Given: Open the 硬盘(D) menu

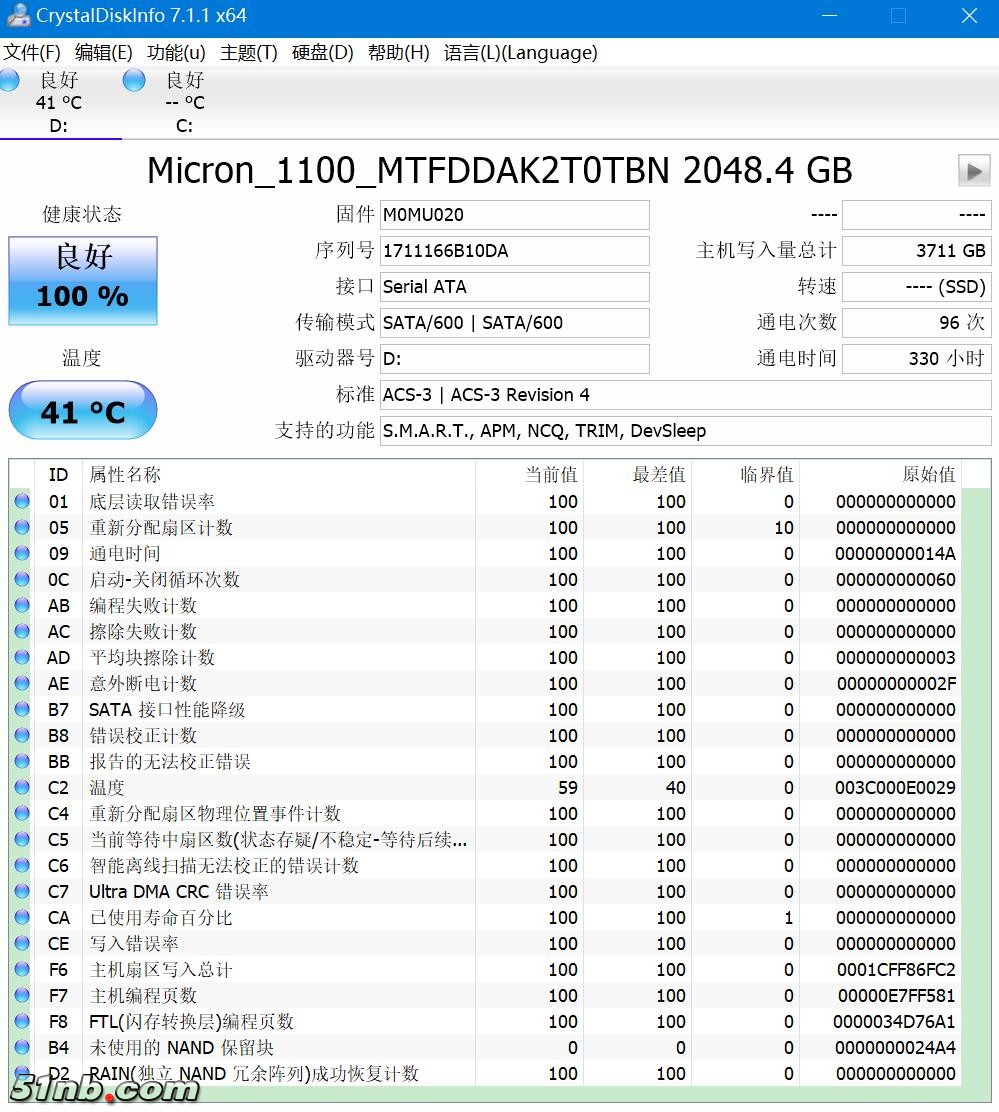Looking at the screenshot, I should click(322, 53).
